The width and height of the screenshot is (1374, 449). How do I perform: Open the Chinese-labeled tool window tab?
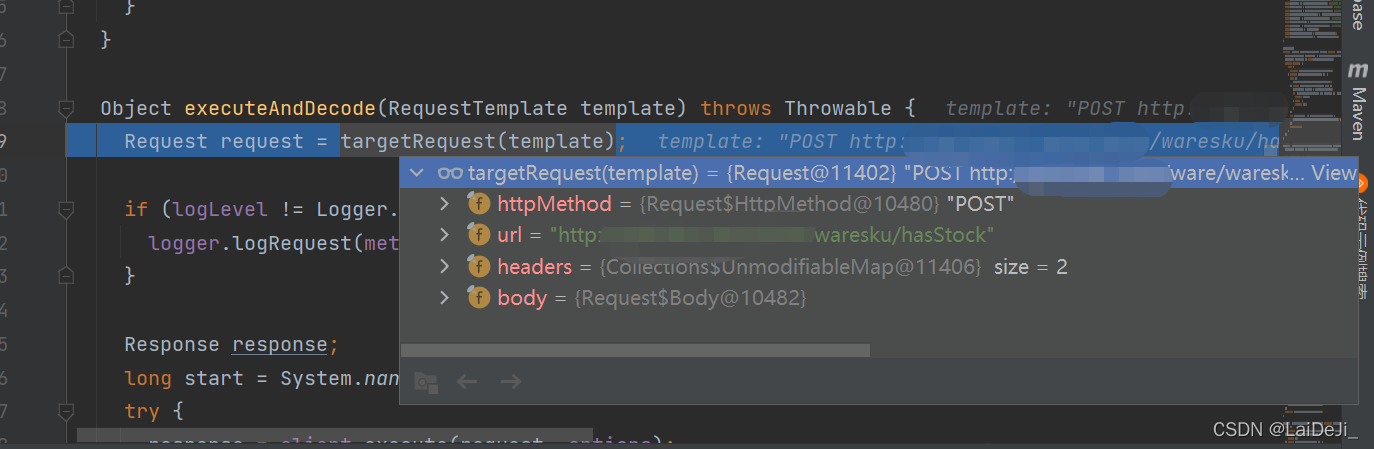(x=1361, y=250)
